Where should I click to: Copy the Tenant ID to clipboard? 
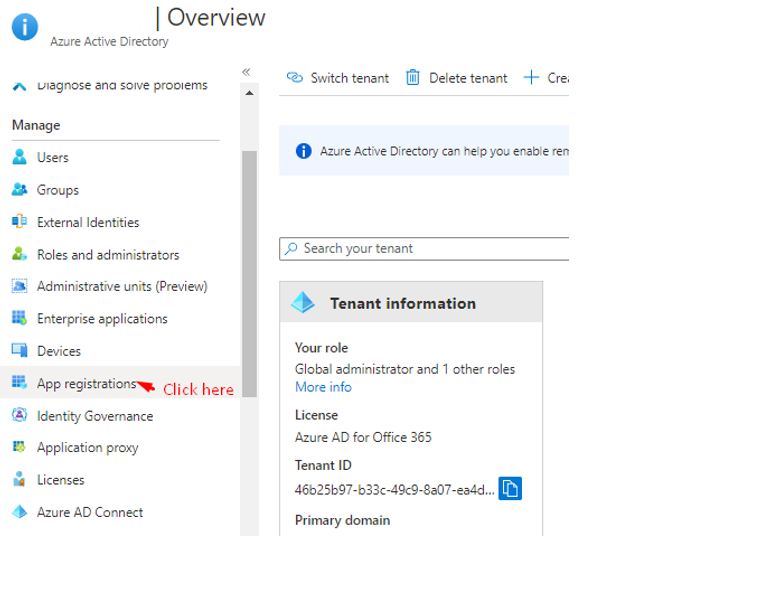point(510,489)
